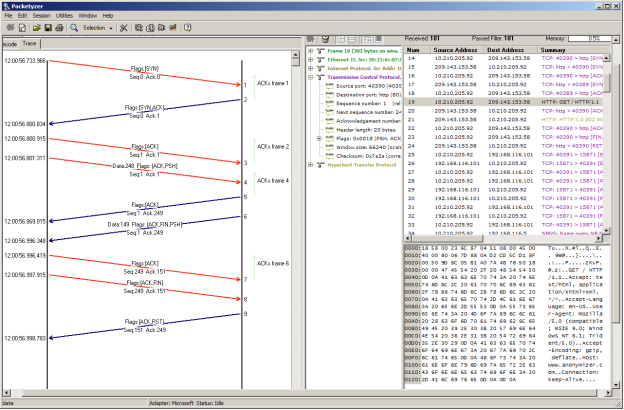Viewport: 624px width, 410px height.
Task: Expand the Frame 19 tree node
Action: (x=310, y=50)
